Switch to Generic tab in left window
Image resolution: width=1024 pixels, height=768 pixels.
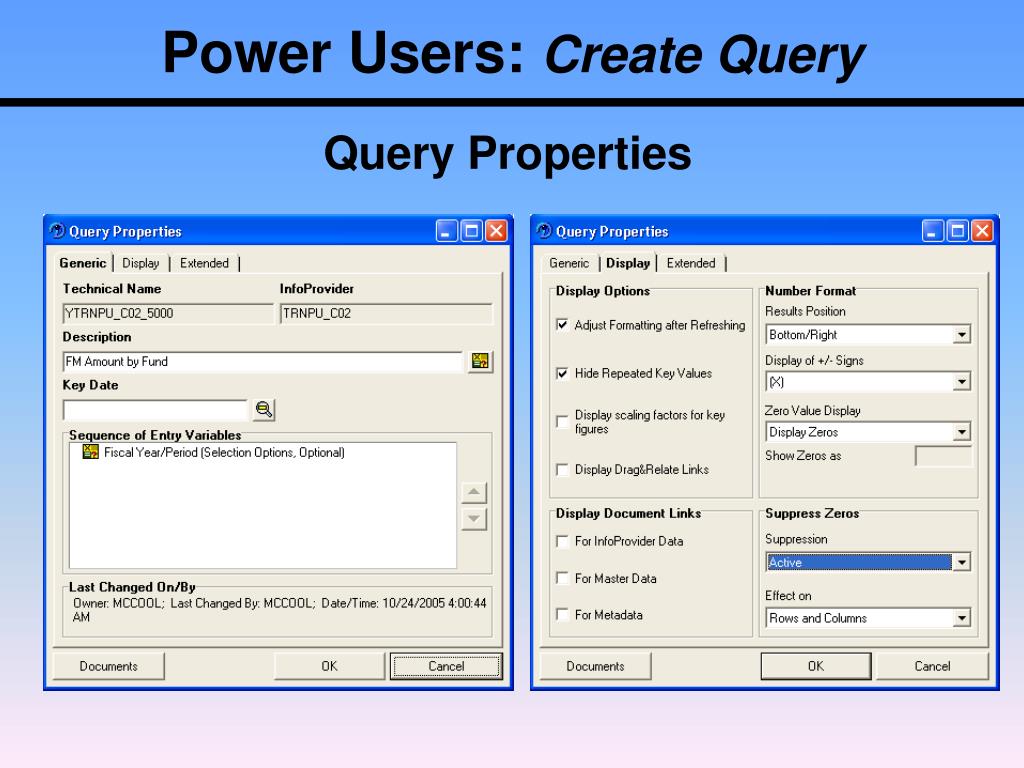[83, 263]
